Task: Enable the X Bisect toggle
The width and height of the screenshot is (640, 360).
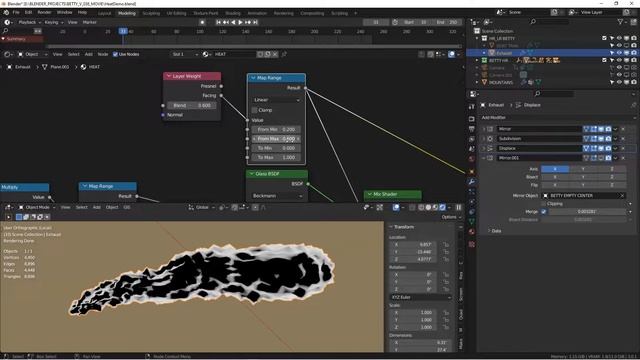Action: coord(555,177)
